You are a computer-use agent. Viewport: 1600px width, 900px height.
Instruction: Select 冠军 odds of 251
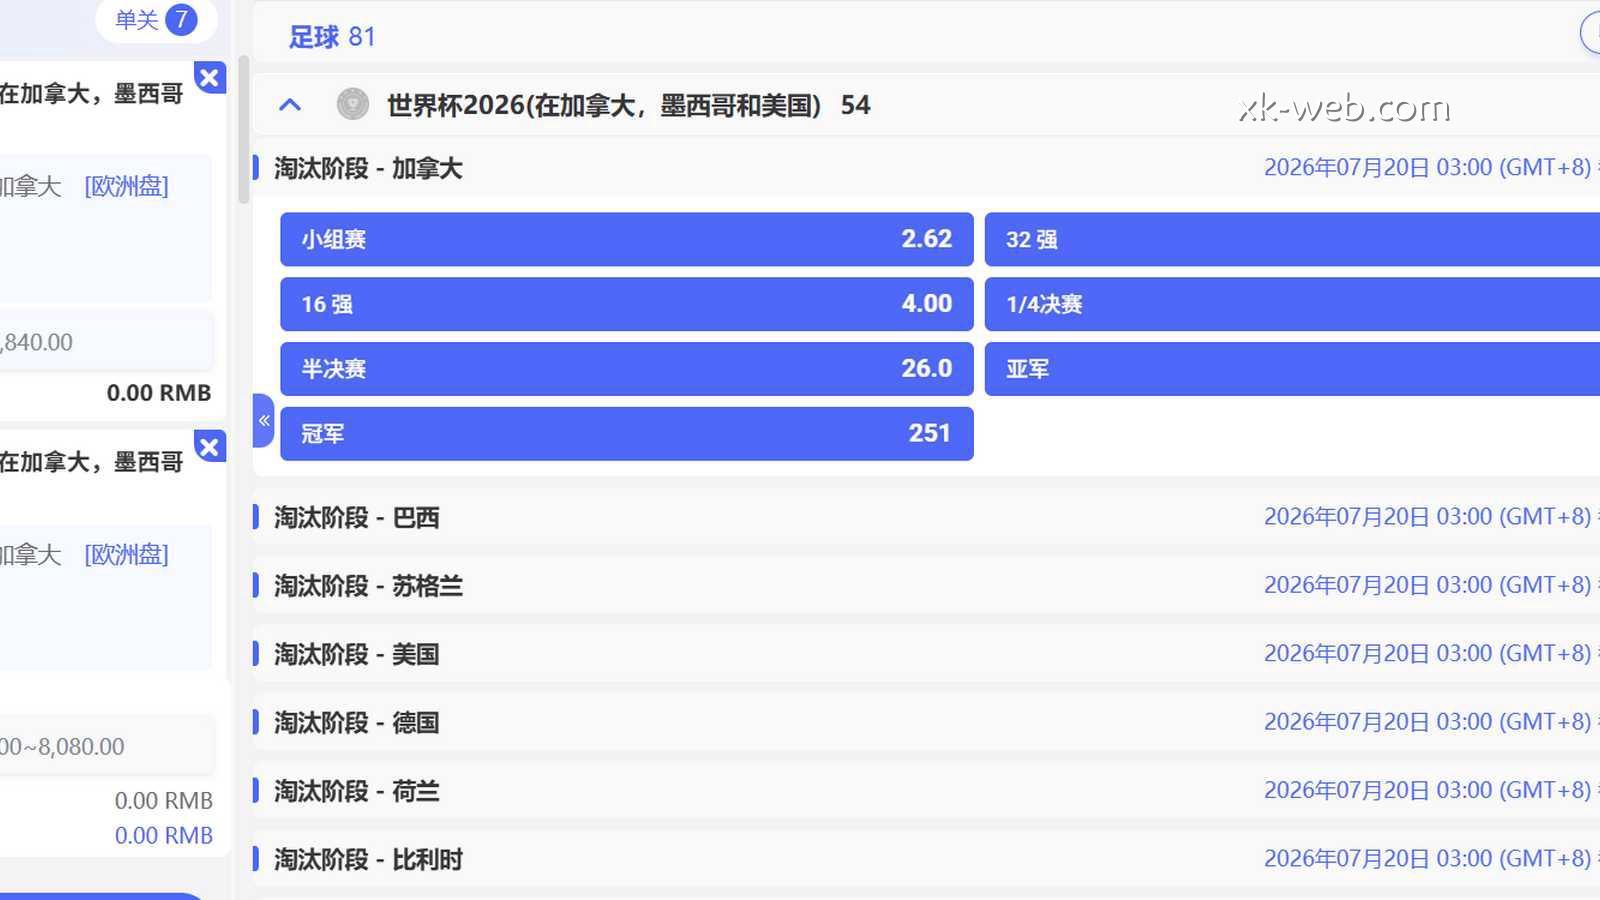[x=625, y=433]
